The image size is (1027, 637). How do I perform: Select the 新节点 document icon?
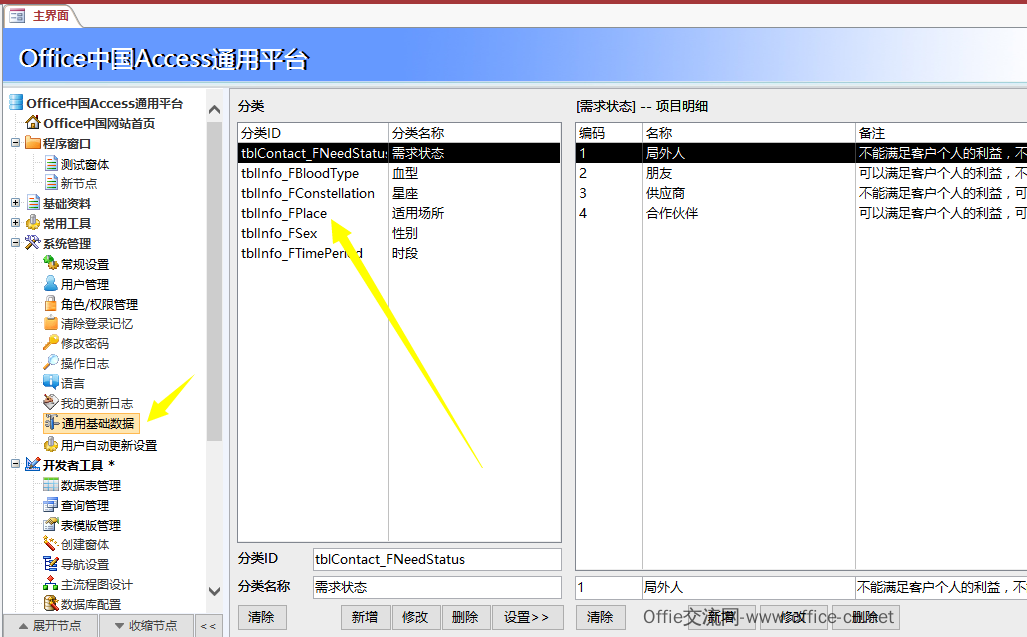(51, 183)
